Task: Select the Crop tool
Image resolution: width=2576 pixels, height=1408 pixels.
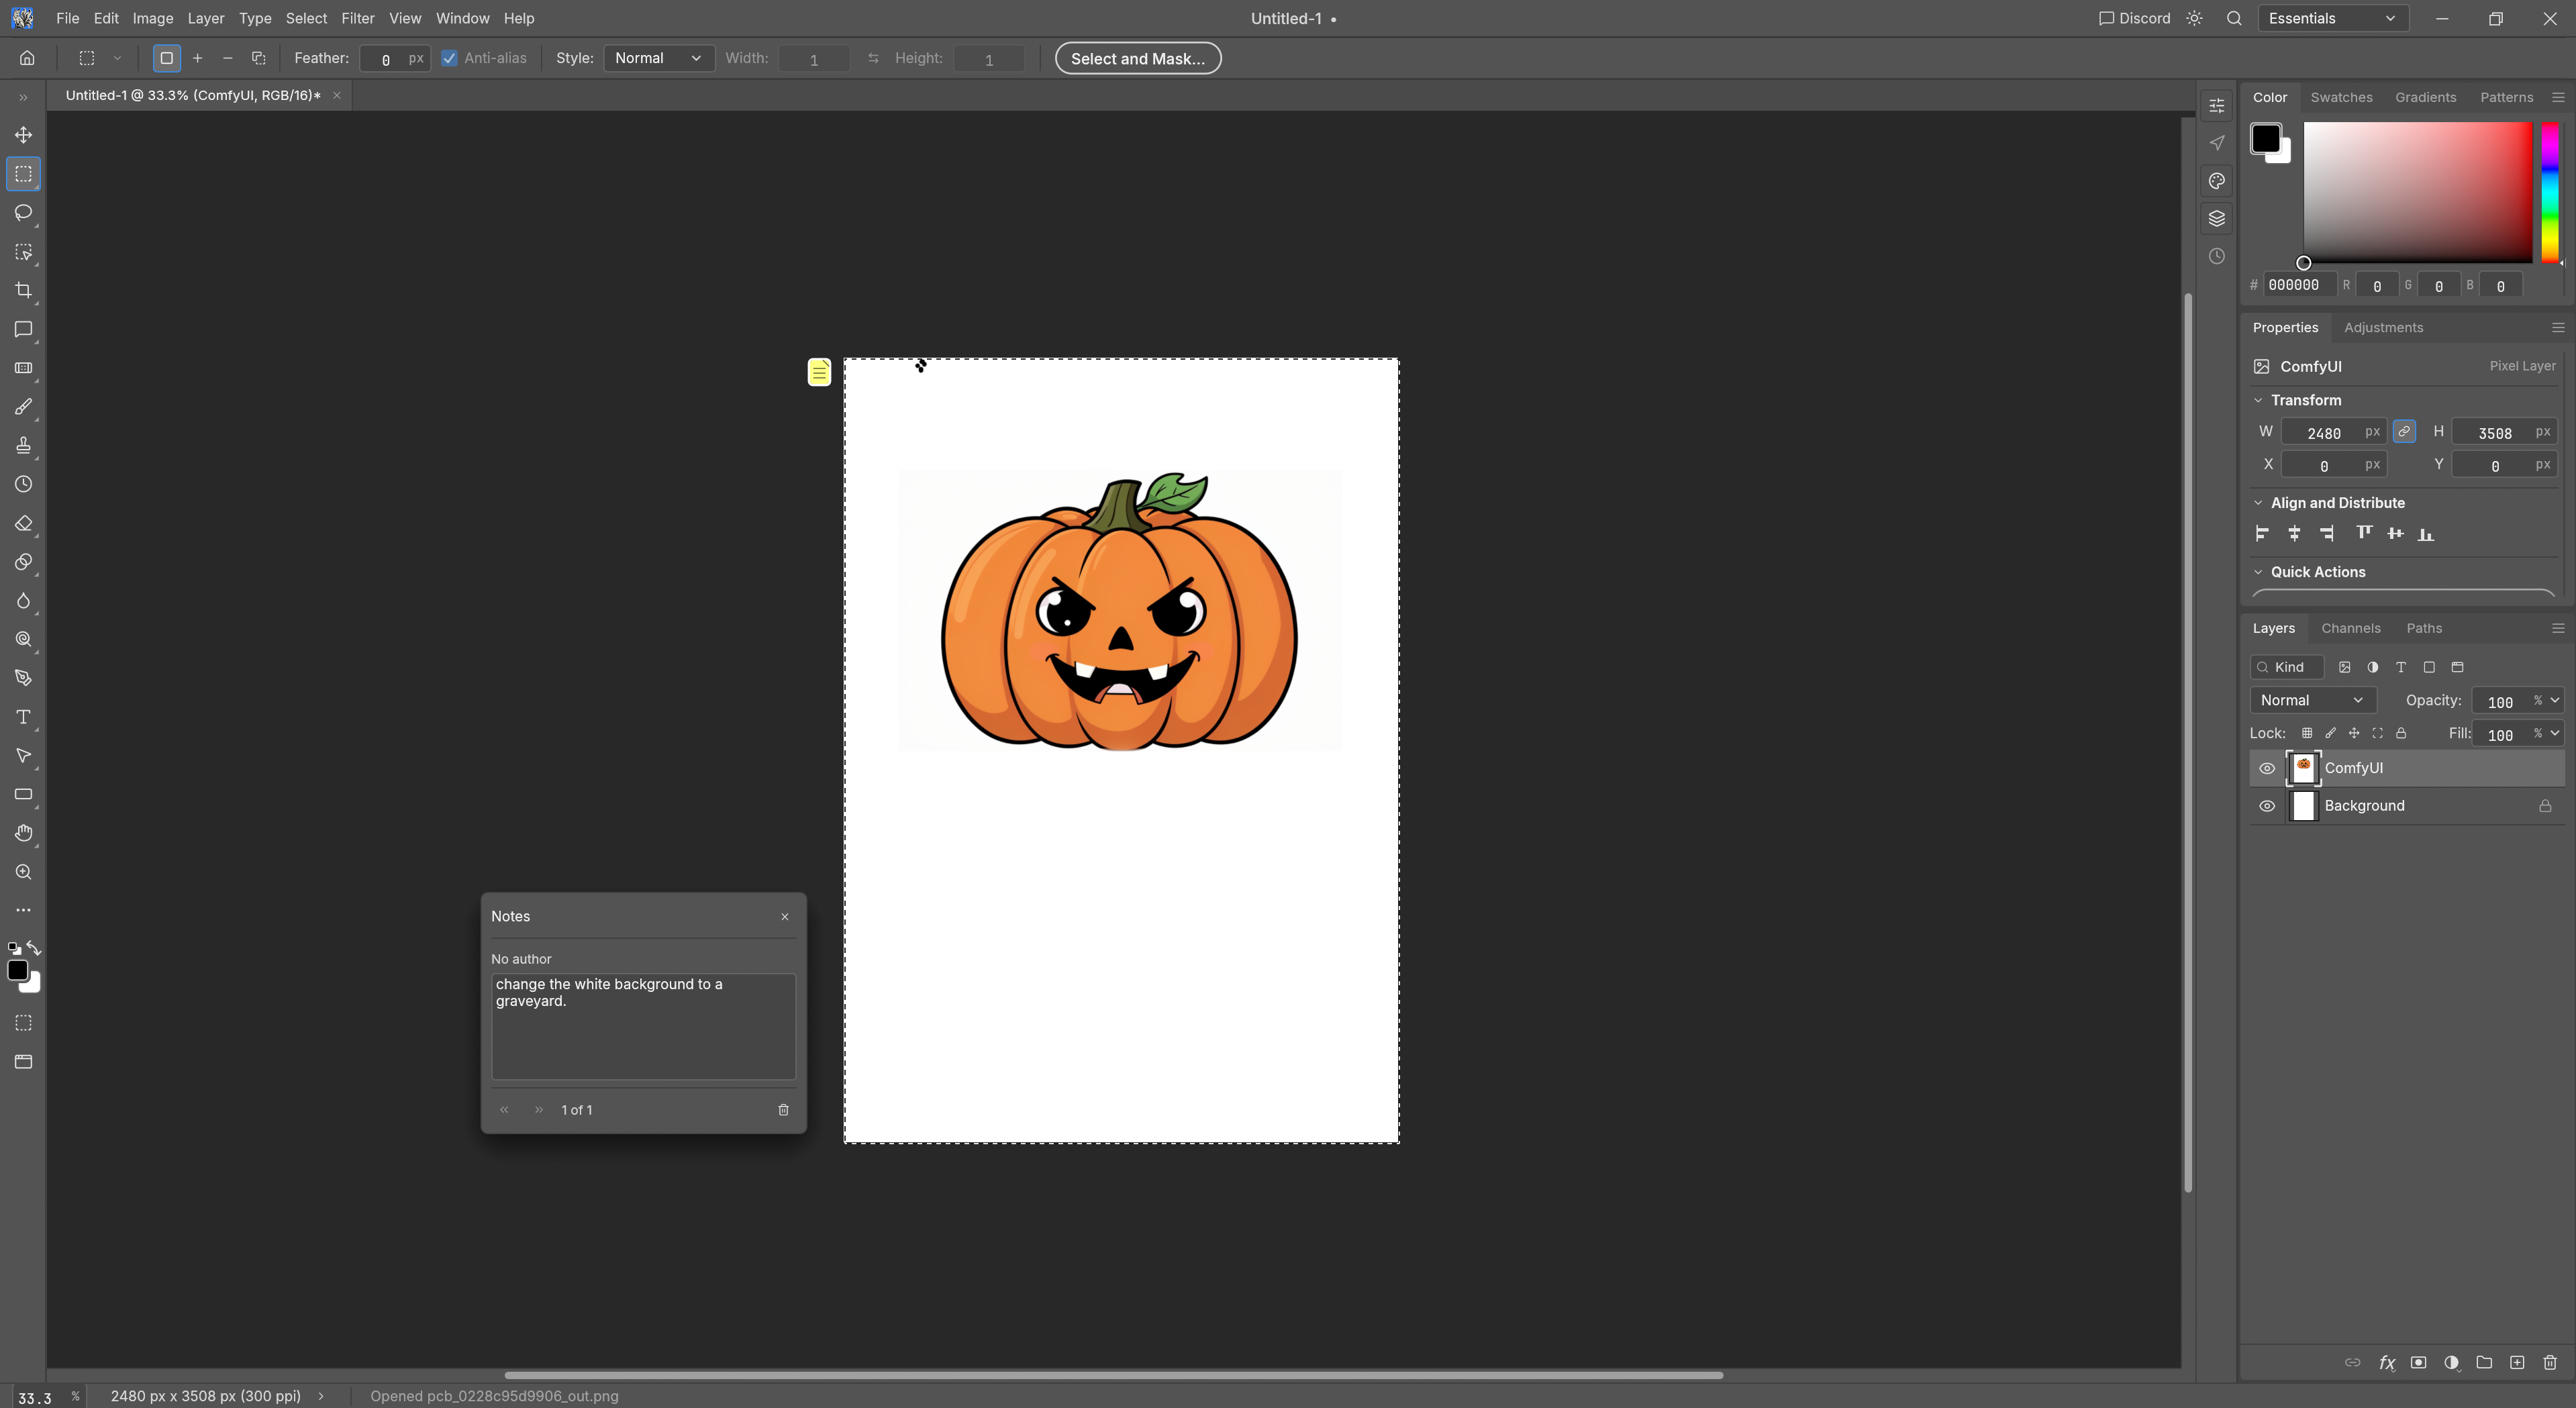Action: pos(23,290)
